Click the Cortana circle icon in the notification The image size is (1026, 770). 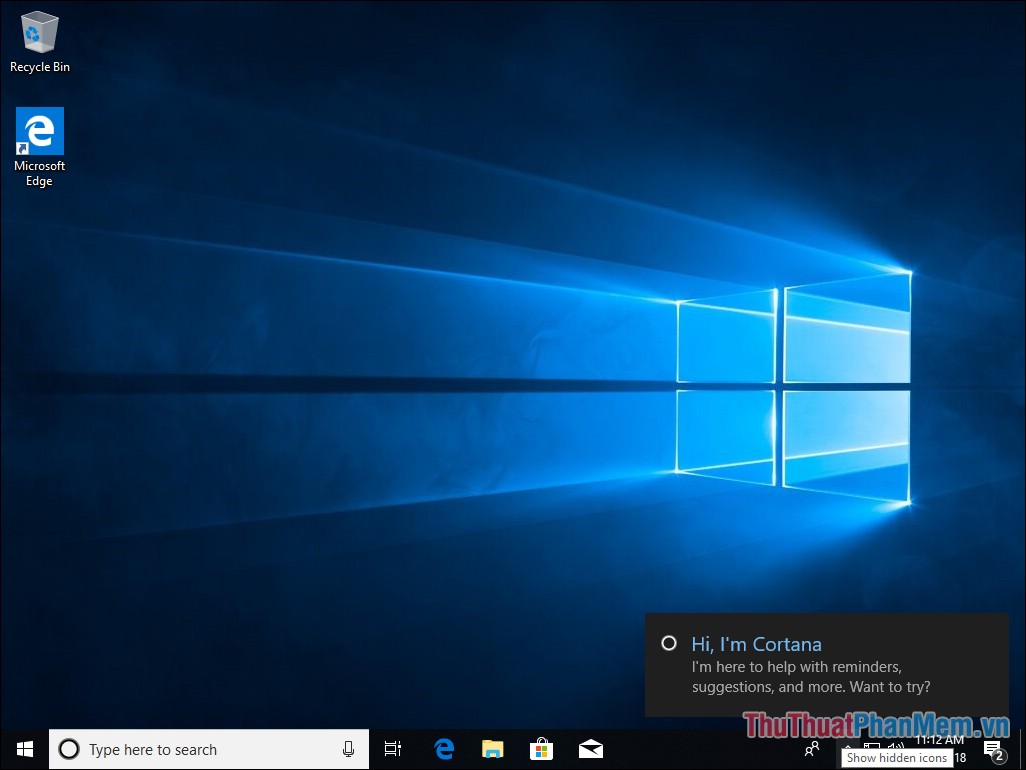pyautogui.click(x=668, y=643)
